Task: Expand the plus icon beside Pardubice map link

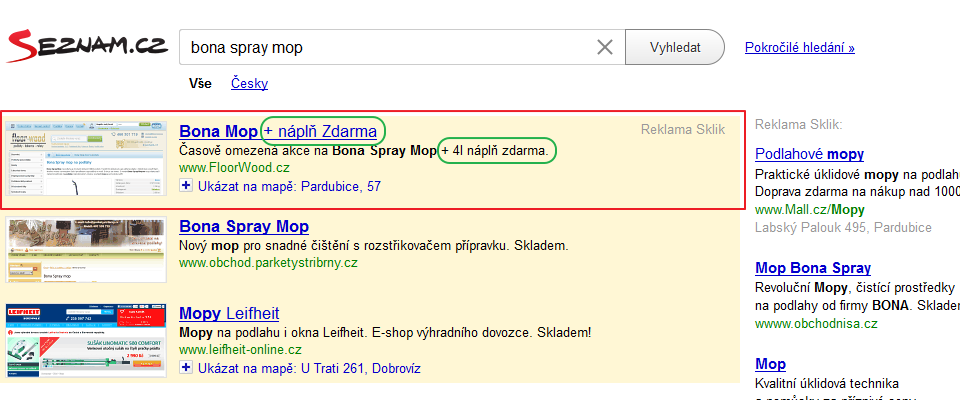Action: 185,186
